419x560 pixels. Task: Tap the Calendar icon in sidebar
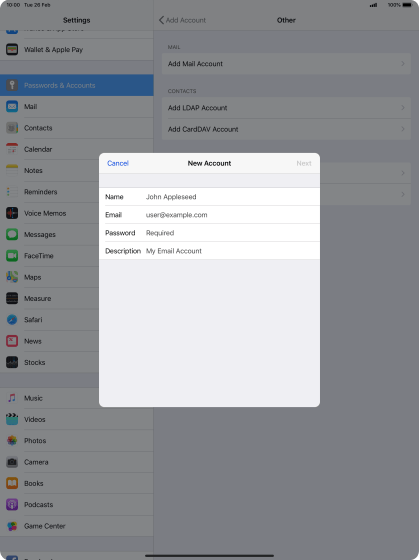pos(12,149)
